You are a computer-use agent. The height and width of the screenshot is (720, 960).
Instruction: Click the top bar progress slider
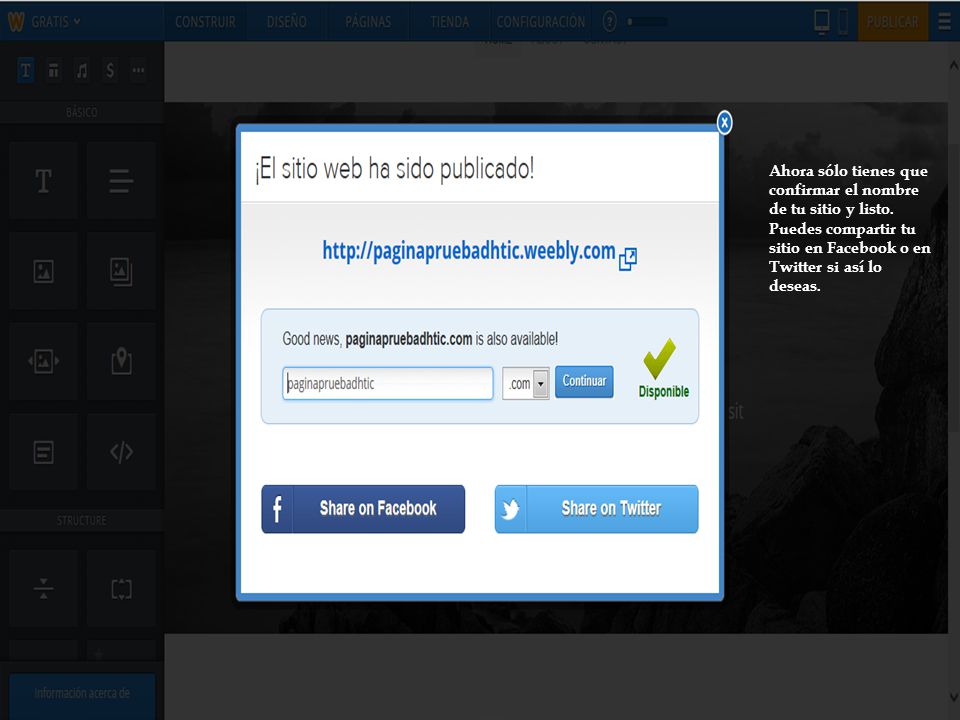[647, 22]
